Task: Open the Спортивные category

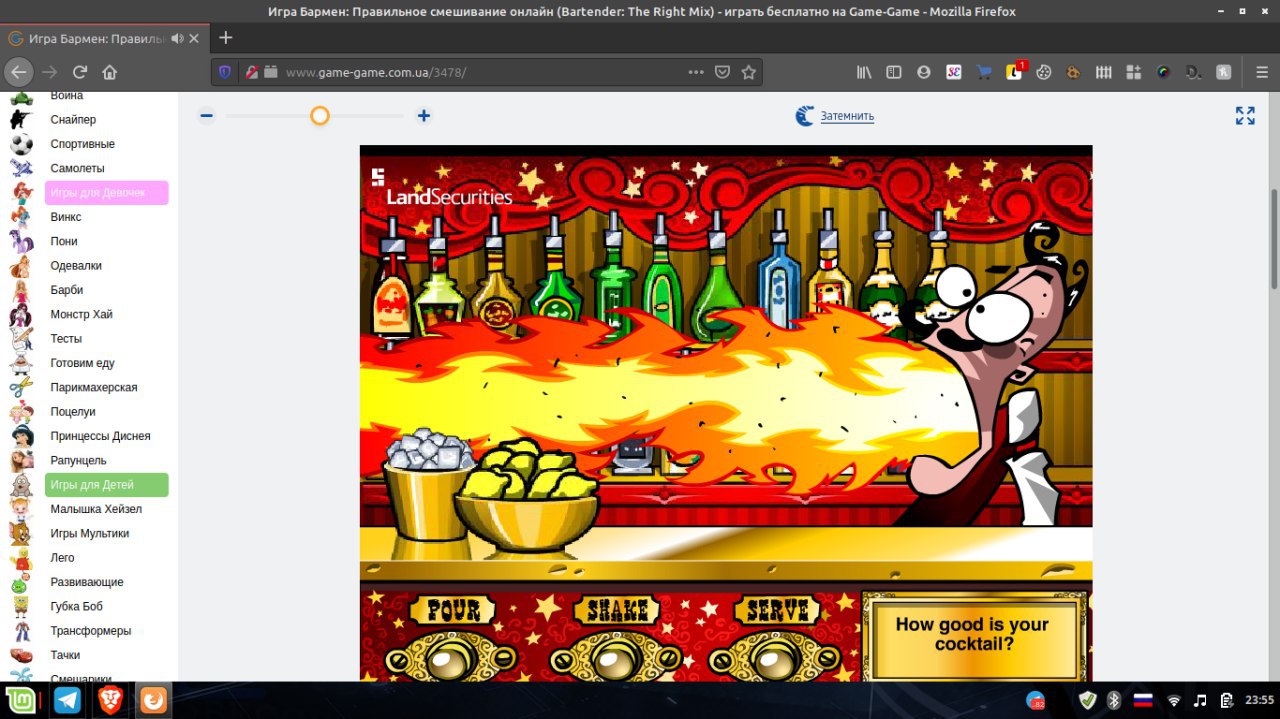Action: coord(82,144)
